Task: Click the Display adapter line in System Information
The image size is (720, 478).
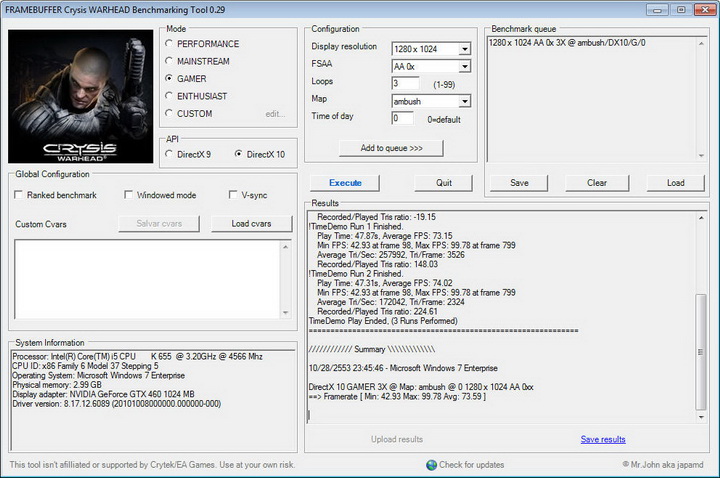Action: [103, 394]
